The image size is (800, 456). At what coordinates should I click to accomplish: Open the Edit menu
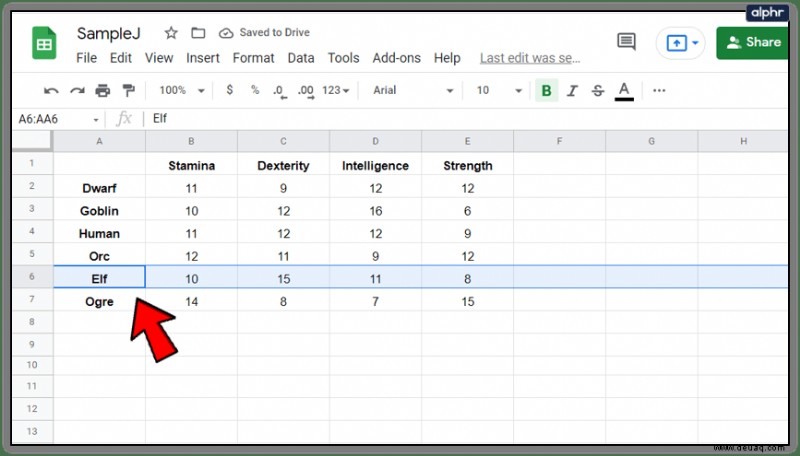[121, 58]
